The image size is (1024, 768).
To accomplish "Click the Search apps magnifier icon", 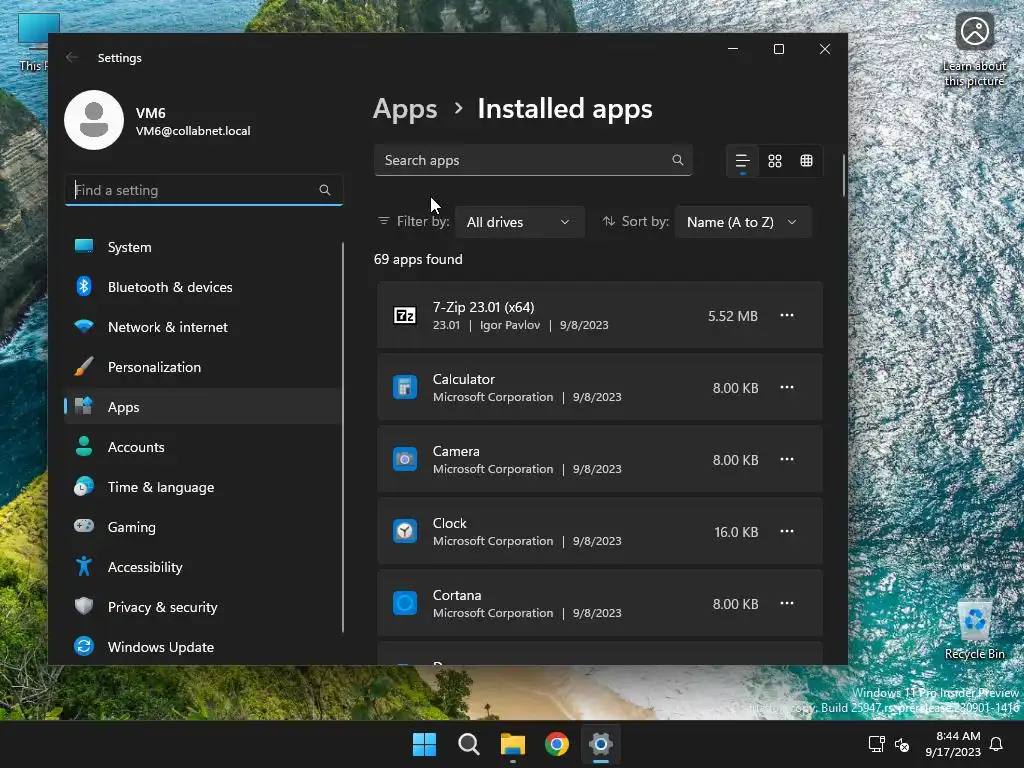I will pos(677,160).
